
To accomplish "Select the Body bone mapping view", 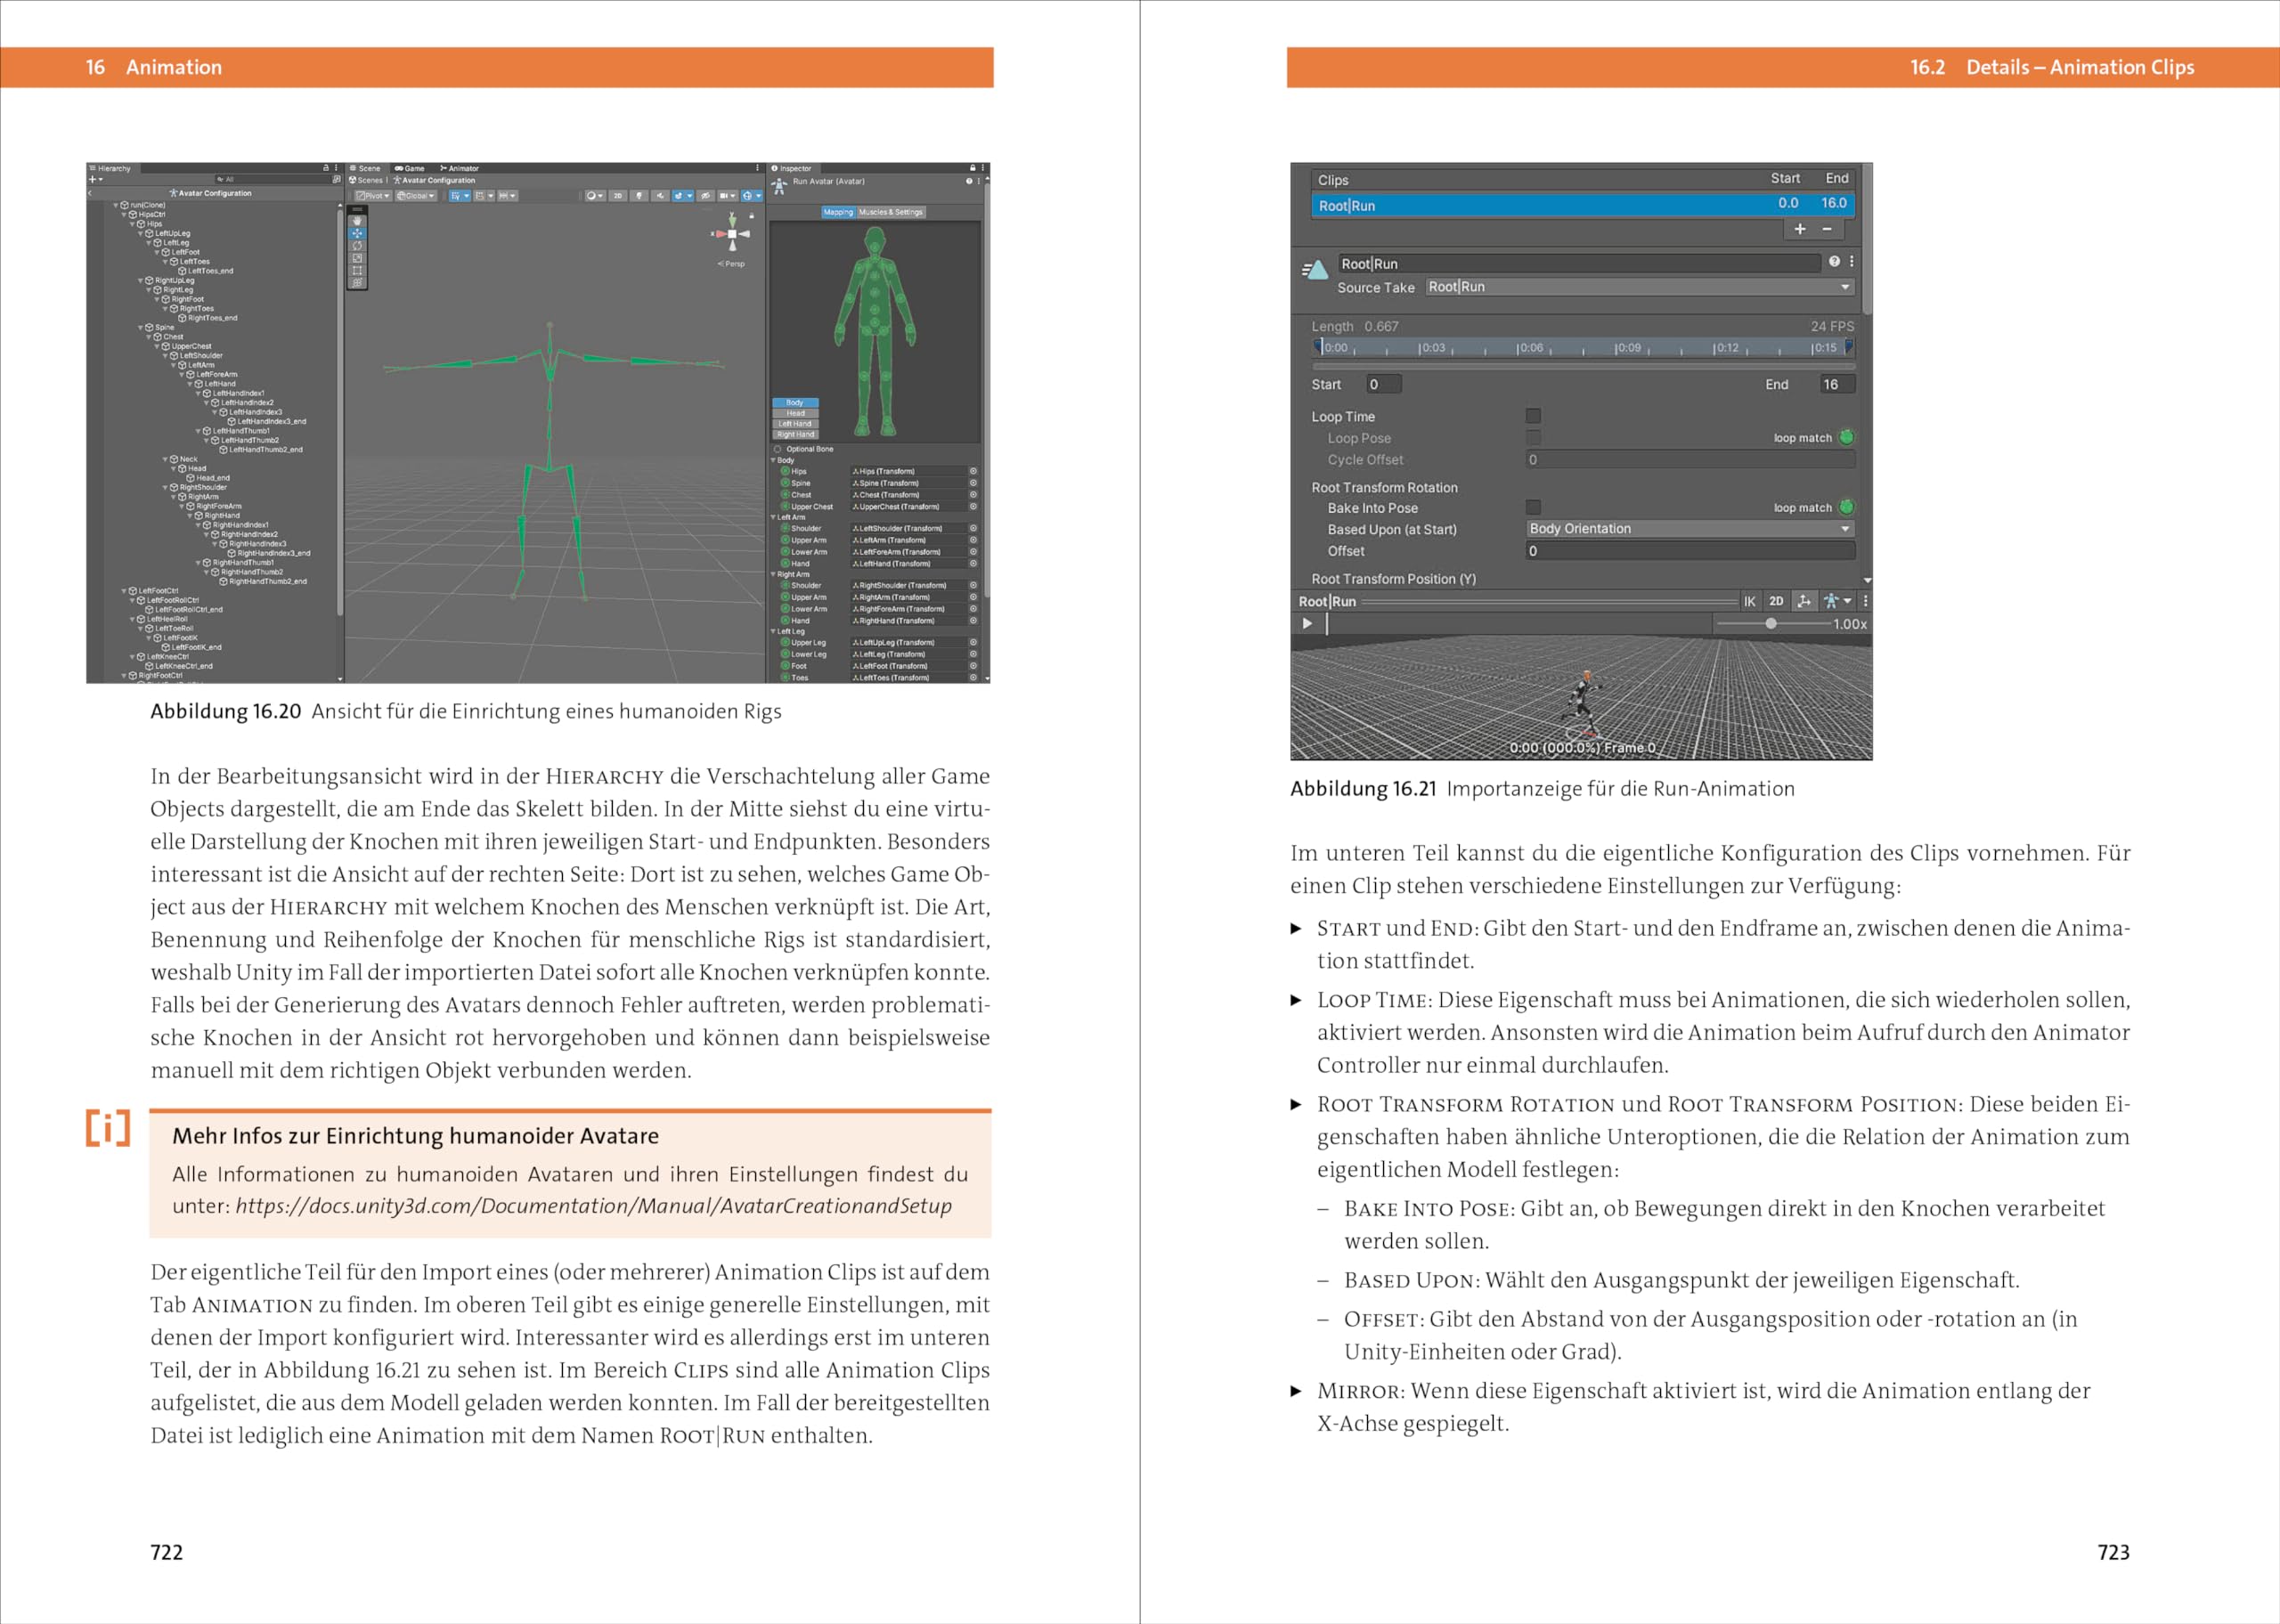I will 795,402.
